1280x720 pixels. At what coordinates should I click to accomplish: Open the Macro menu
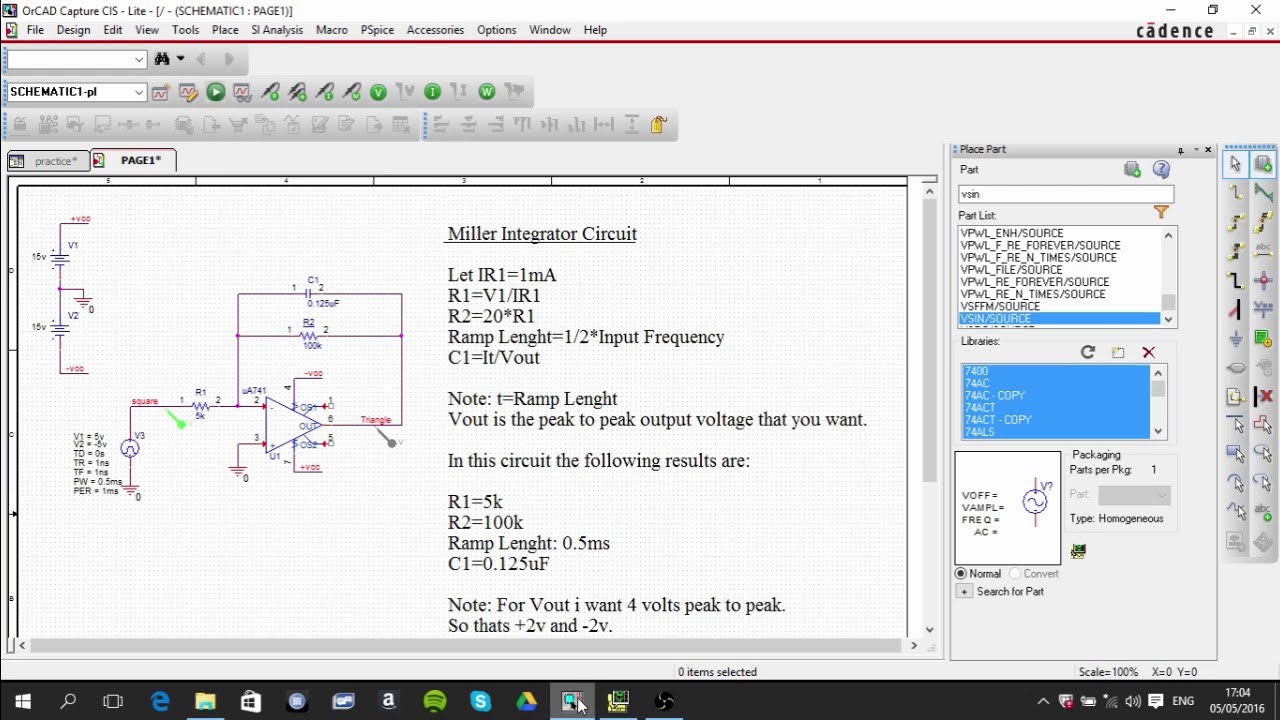(332, 30)
